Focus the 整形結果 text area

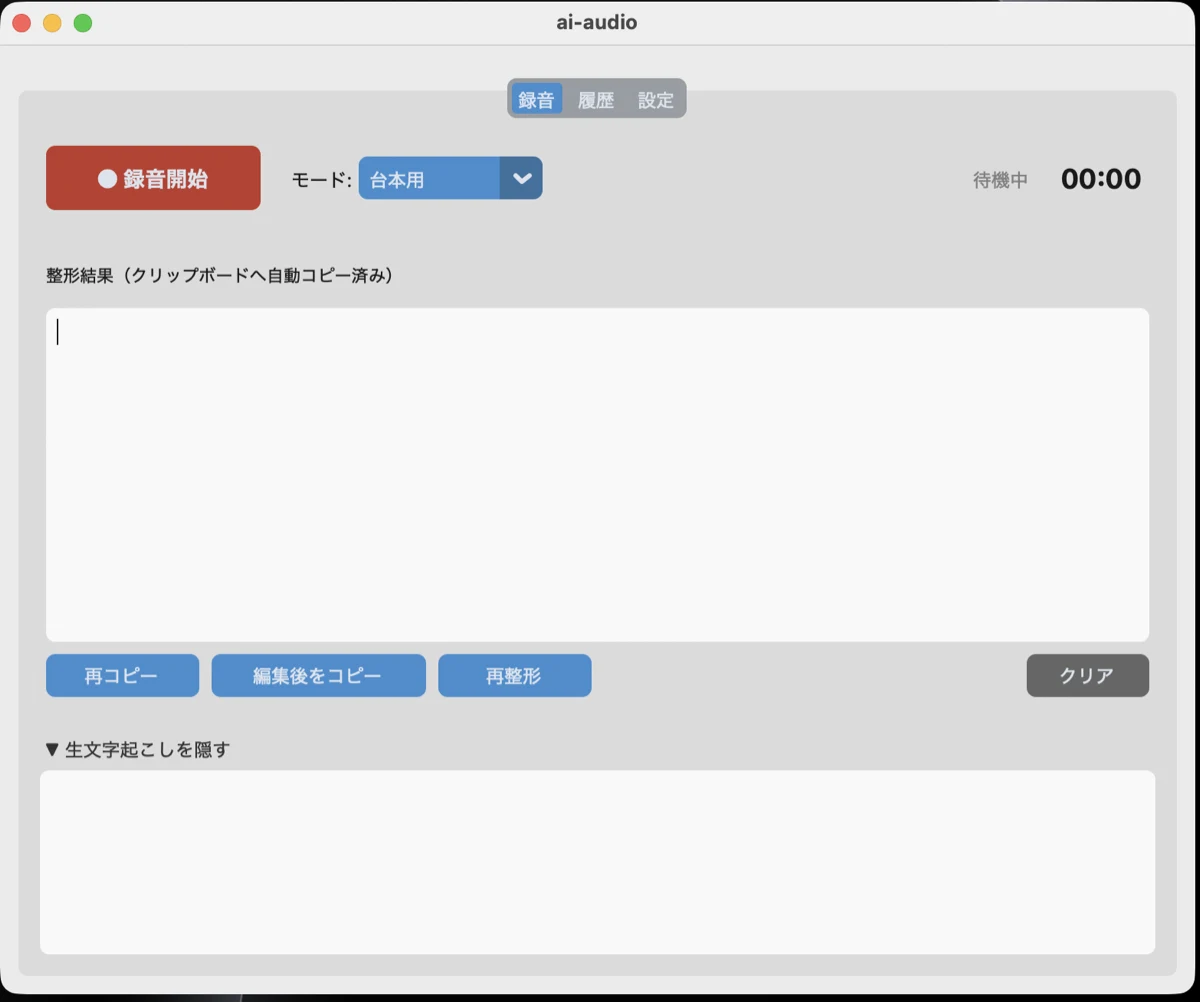597,475
